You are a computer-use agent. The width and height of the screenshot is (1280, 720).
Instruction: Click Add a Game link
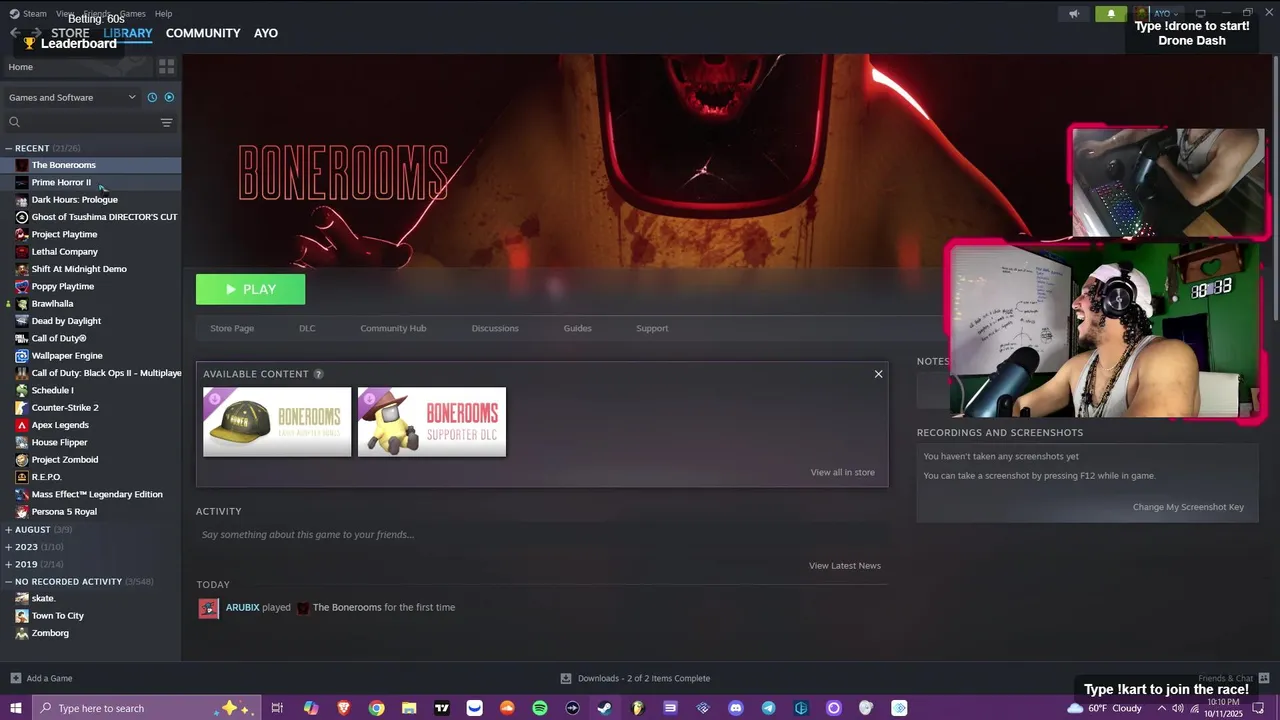tap(49, 678)
